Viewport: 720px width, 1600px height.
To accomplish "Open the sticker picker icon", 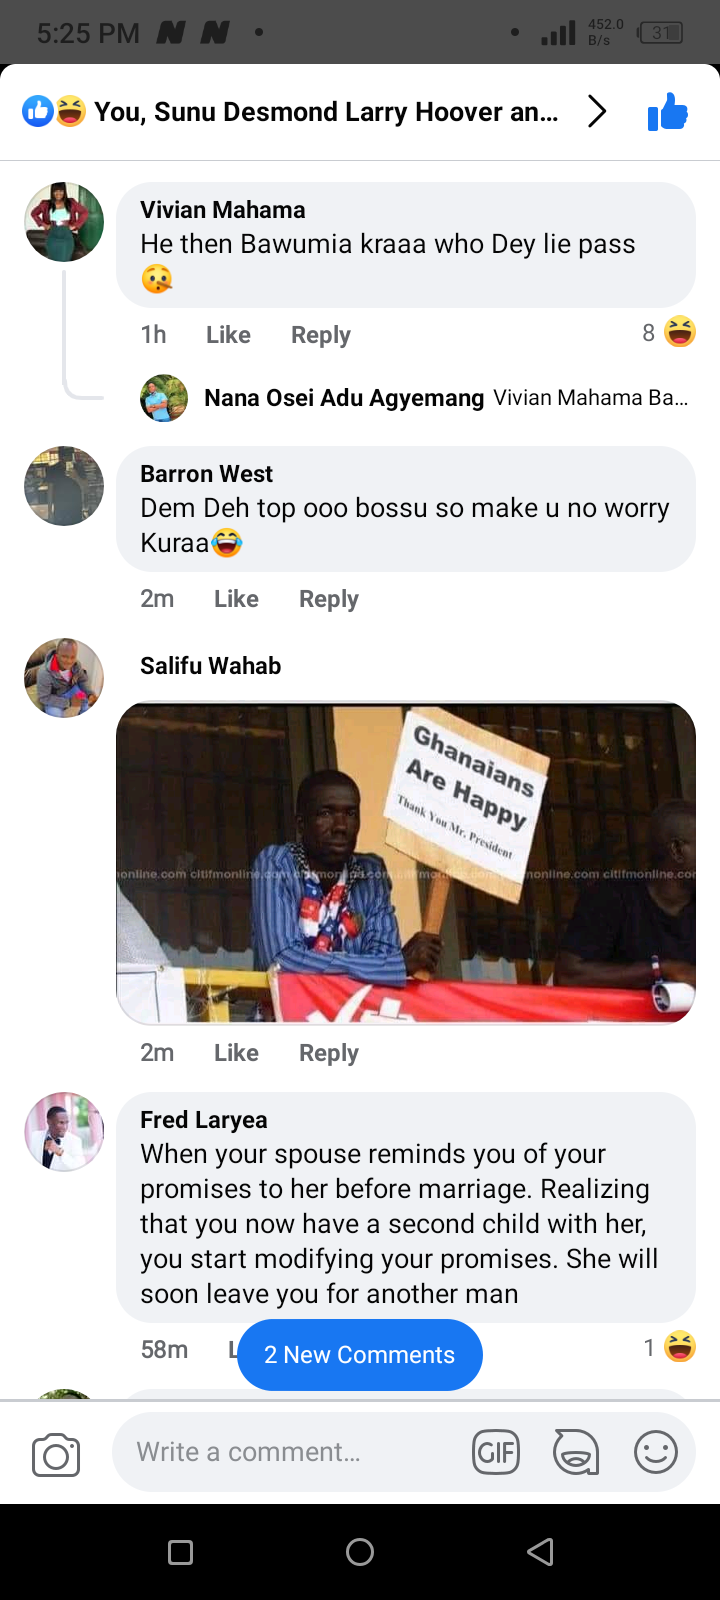I will pyautogui.click(x=576, y=1452).
